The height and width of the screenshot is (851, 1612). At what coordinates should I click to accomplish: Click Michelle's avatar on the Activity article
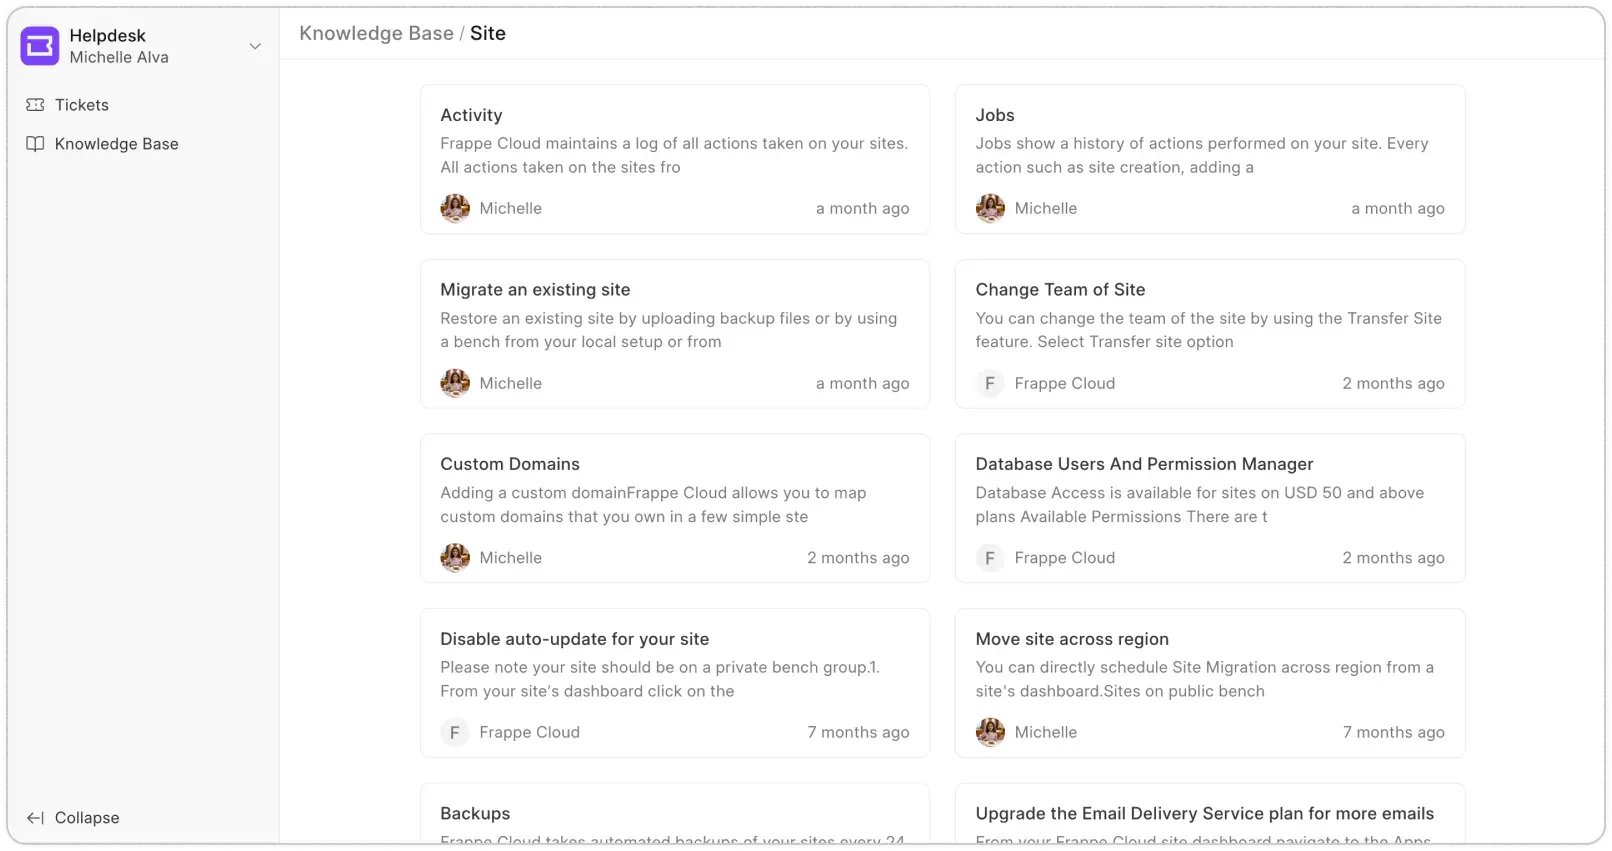[x=455, y=208]
